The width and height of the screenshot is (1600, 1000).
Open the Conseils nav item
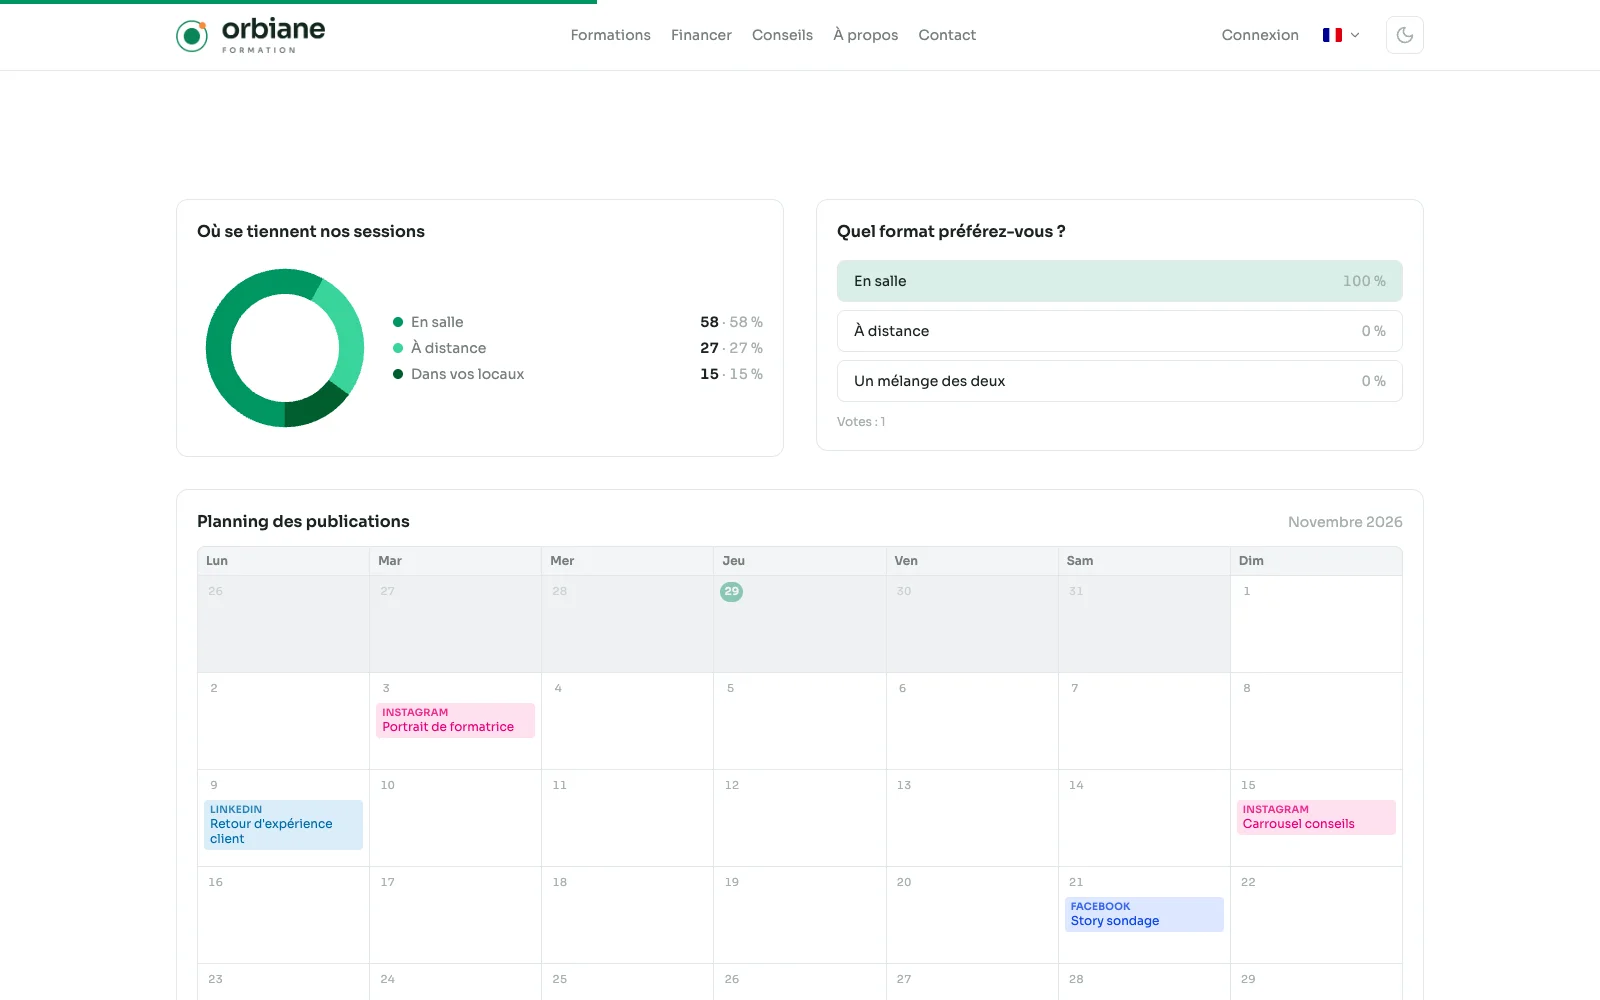click(x=782, y=35)
